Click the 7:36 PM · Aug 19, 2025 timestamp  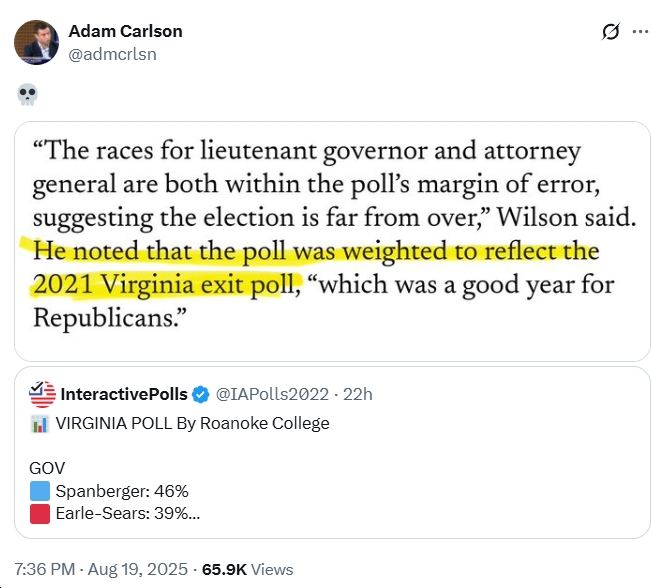pyautogui.click(x=101, y=569)
